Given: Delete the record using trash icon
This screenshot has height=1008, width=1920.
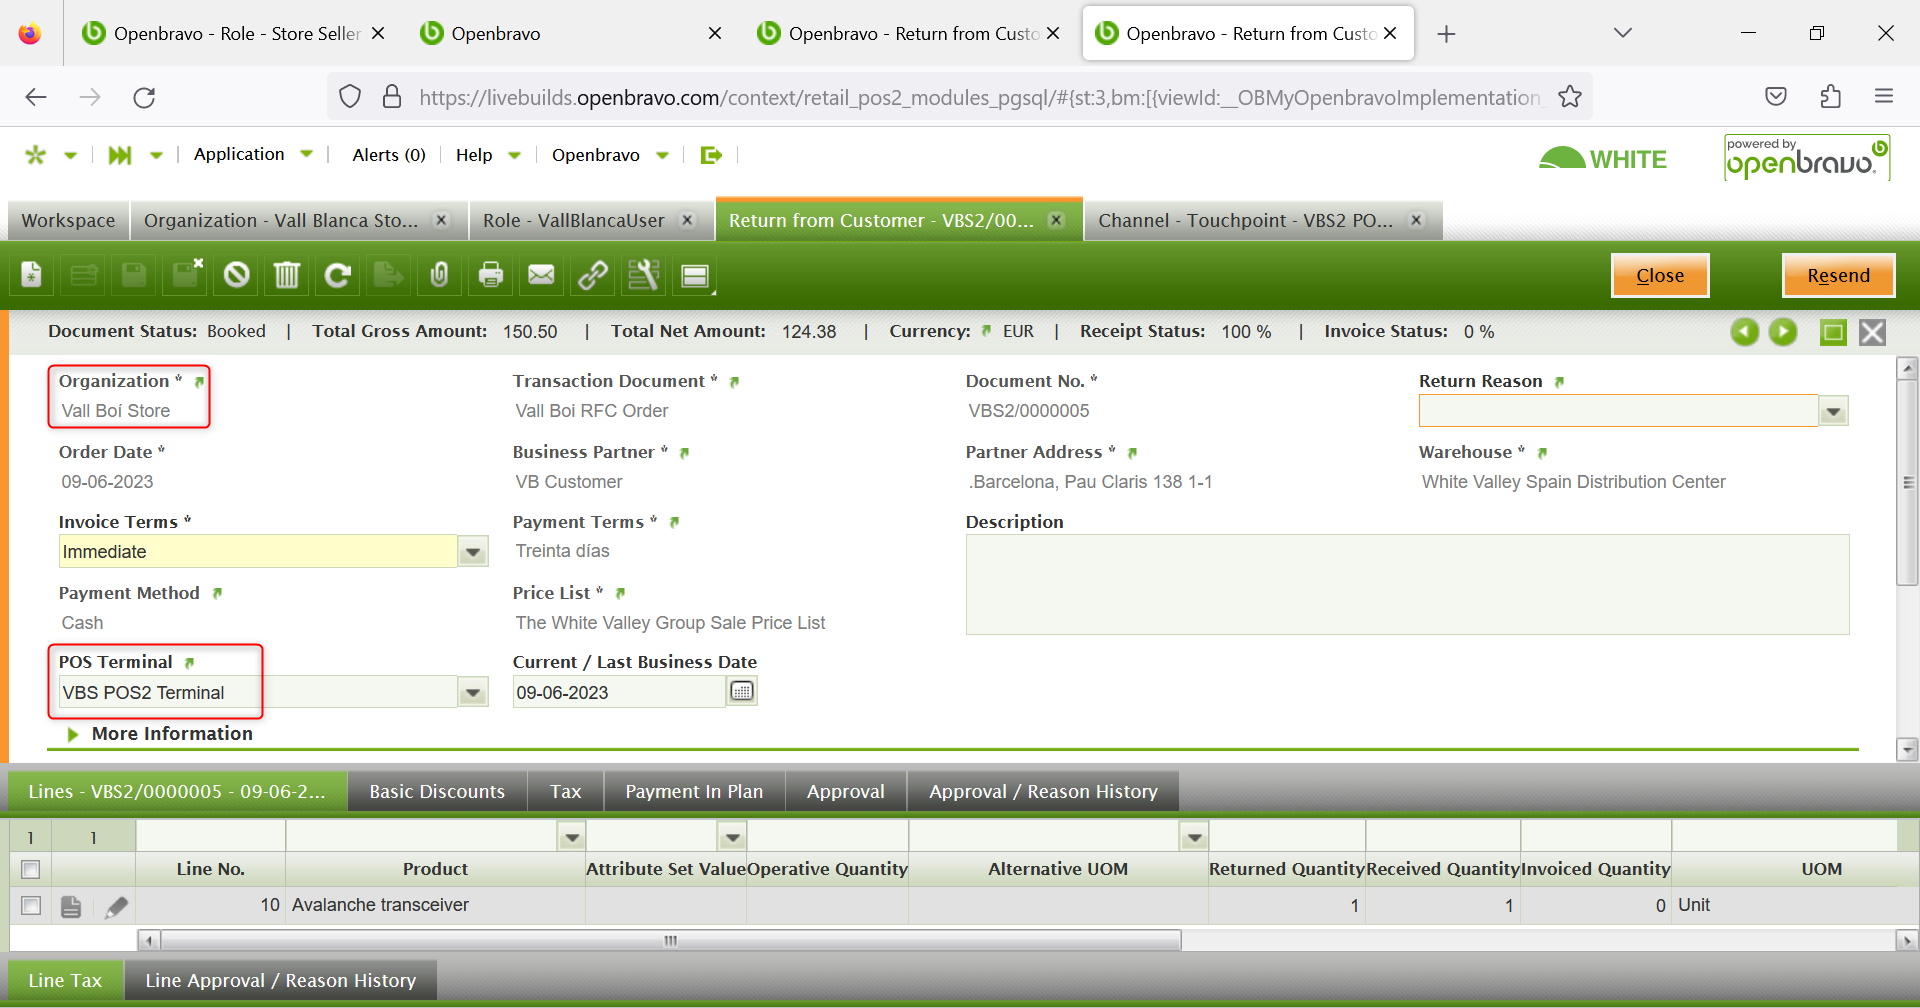Looking at the screenshot, I should click(x=287, y=275).
